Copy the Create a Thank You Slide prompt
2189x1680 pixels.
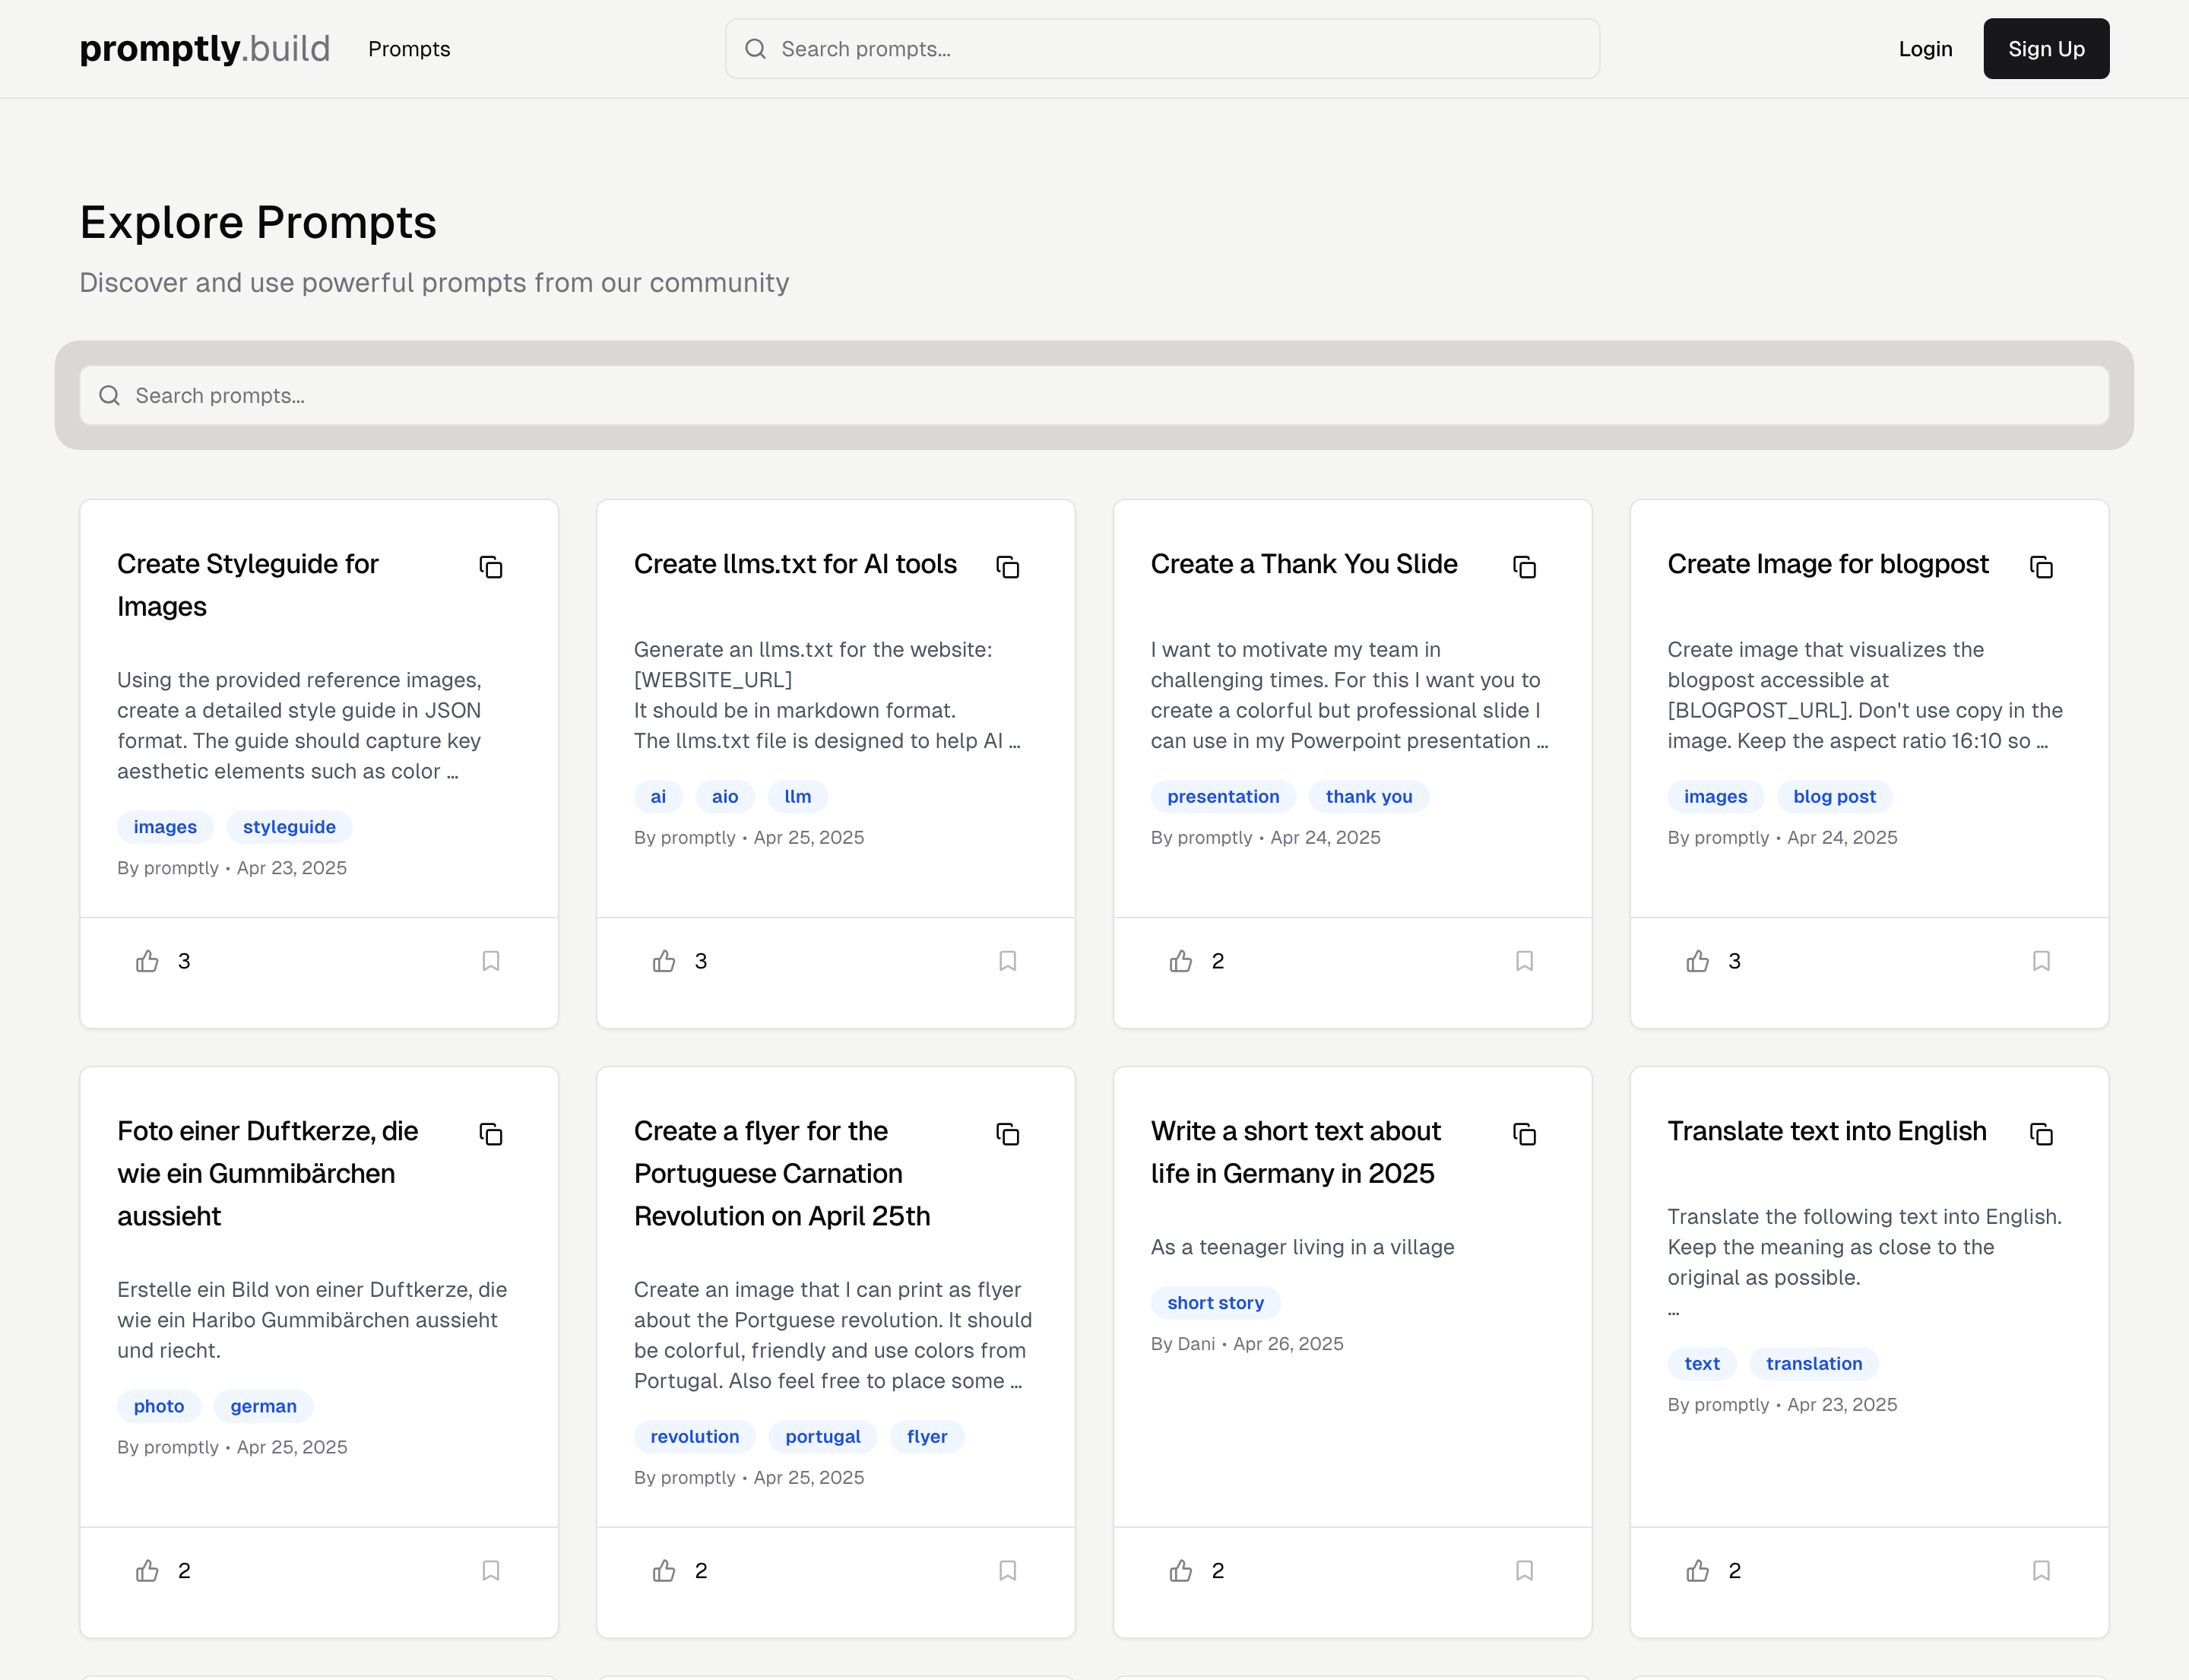click(x=1525, y=567)
